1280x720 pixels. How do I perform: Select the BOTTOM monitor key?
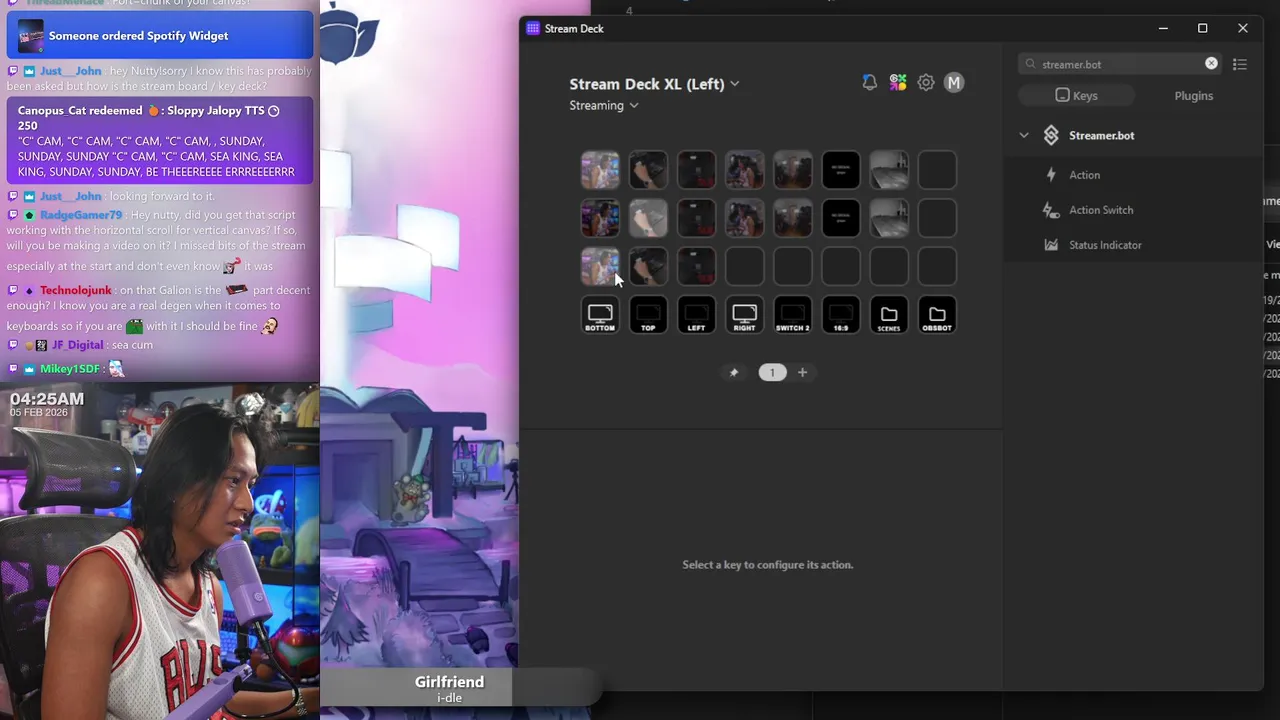tap(600, 315)
